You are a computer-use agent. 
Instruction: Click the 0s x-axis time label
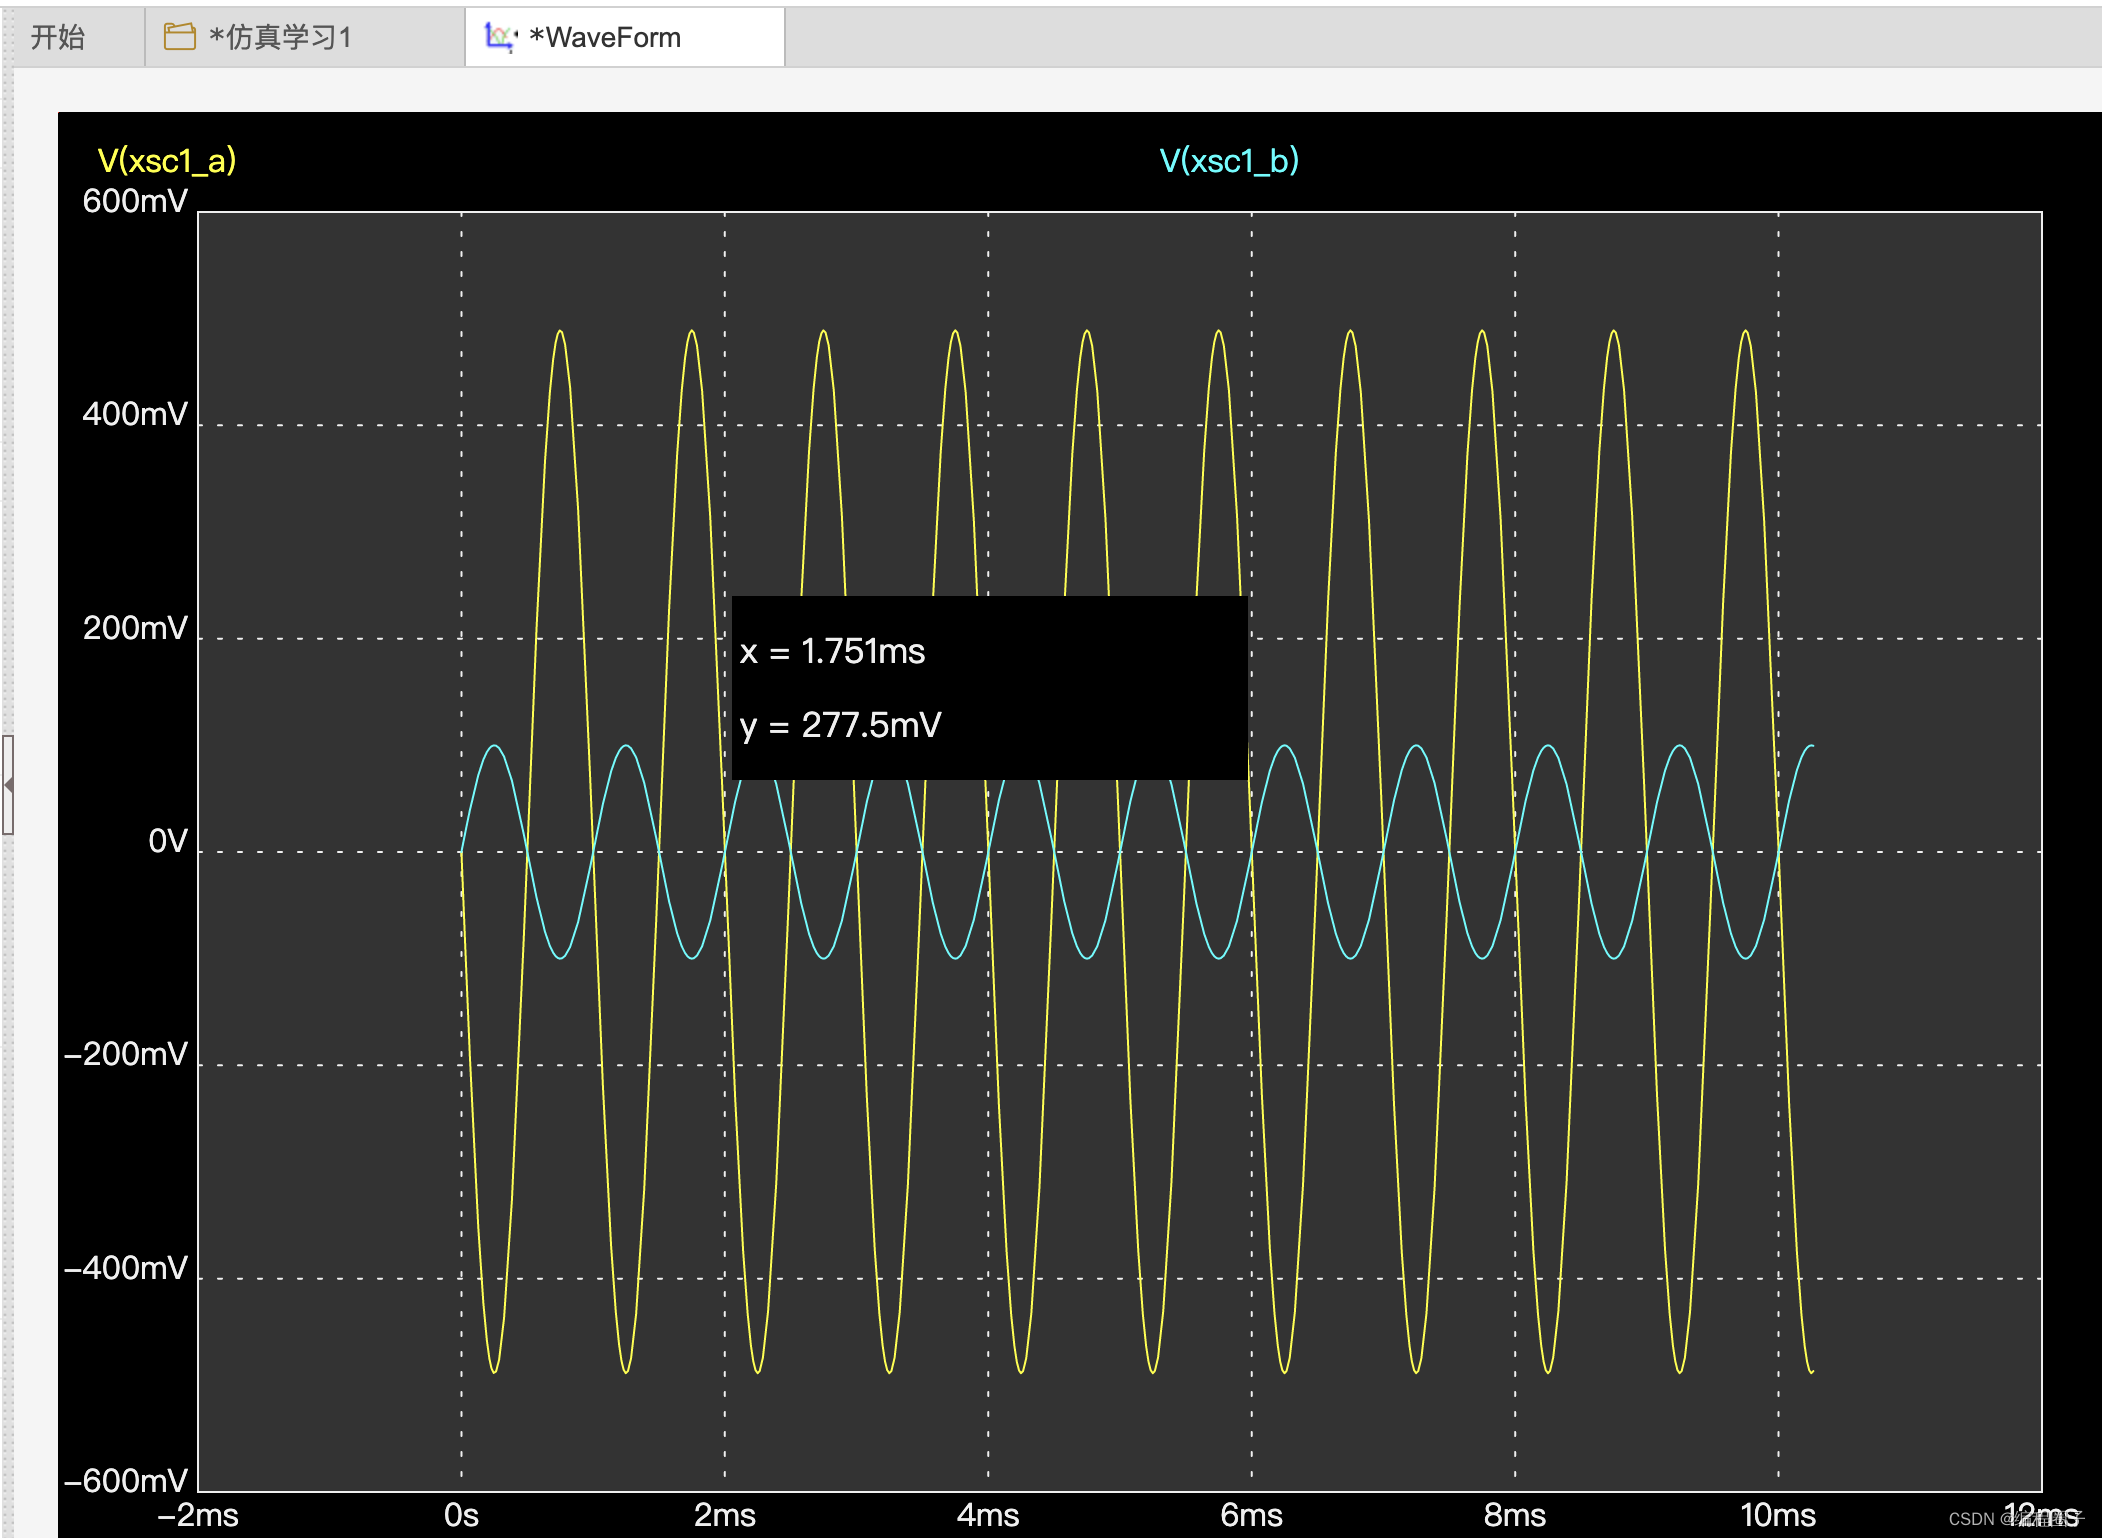pos(461,1515)
